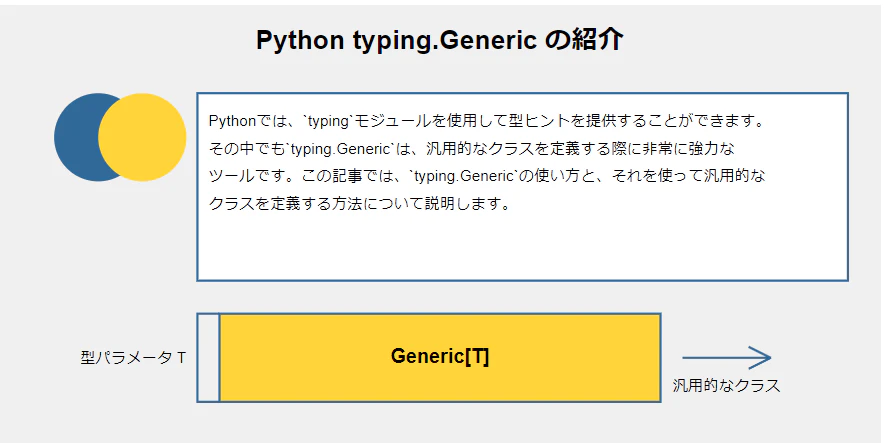Click the right-pointing blue arrow
Image resolution: width=884 pixels, height=443 pixels.
pyautogui.click(x=727, y=357)
